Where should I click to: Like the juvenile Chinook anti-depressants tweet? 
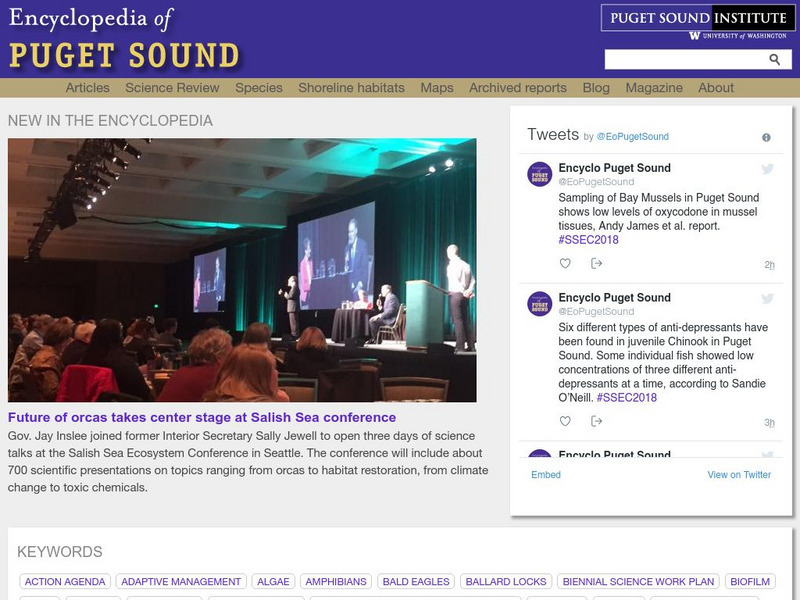(x=565, y=421)
